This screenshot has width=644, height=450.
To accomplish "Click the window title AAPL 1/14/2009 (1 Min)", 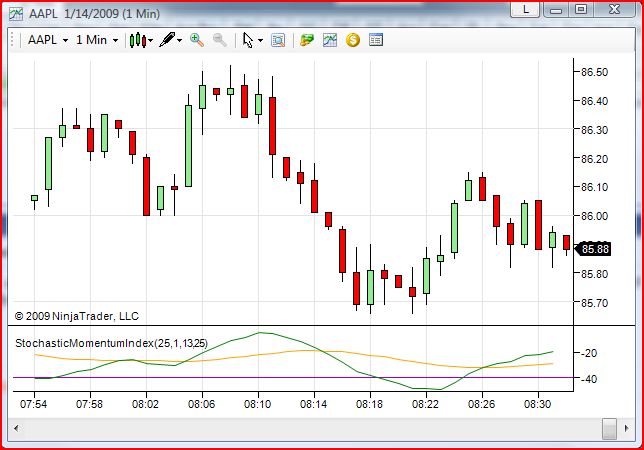I will point(94,14).
